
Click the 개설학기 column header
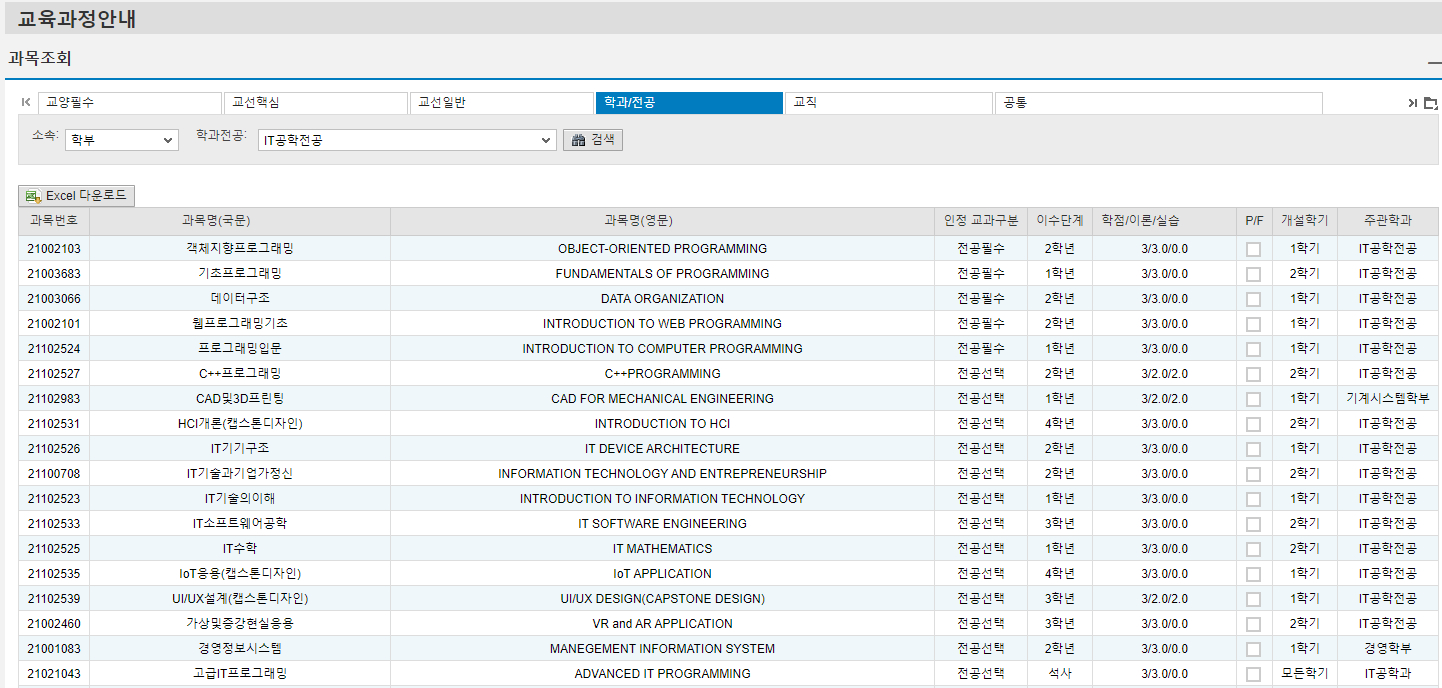tap(1305, 221)
